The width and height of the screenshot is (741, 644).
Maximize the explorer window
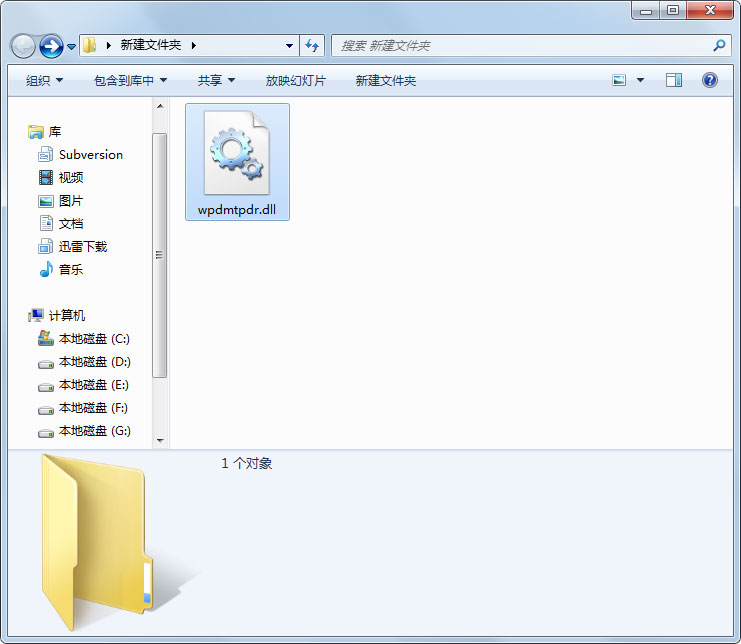click(x=673, y=10)
